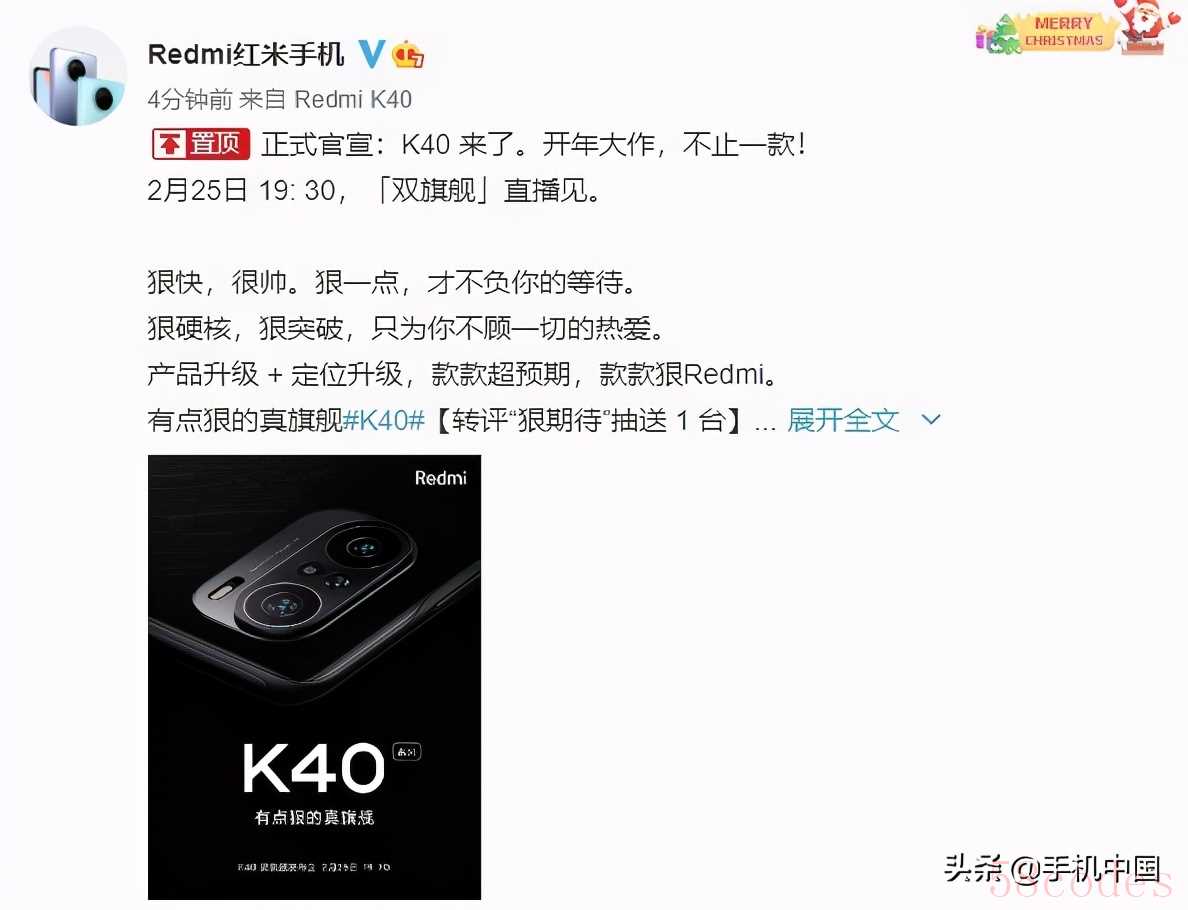Open the #K40# hashtag topic
Image resolution: width=1188 pixels, height=910 pixels.
tap(383, 420)
